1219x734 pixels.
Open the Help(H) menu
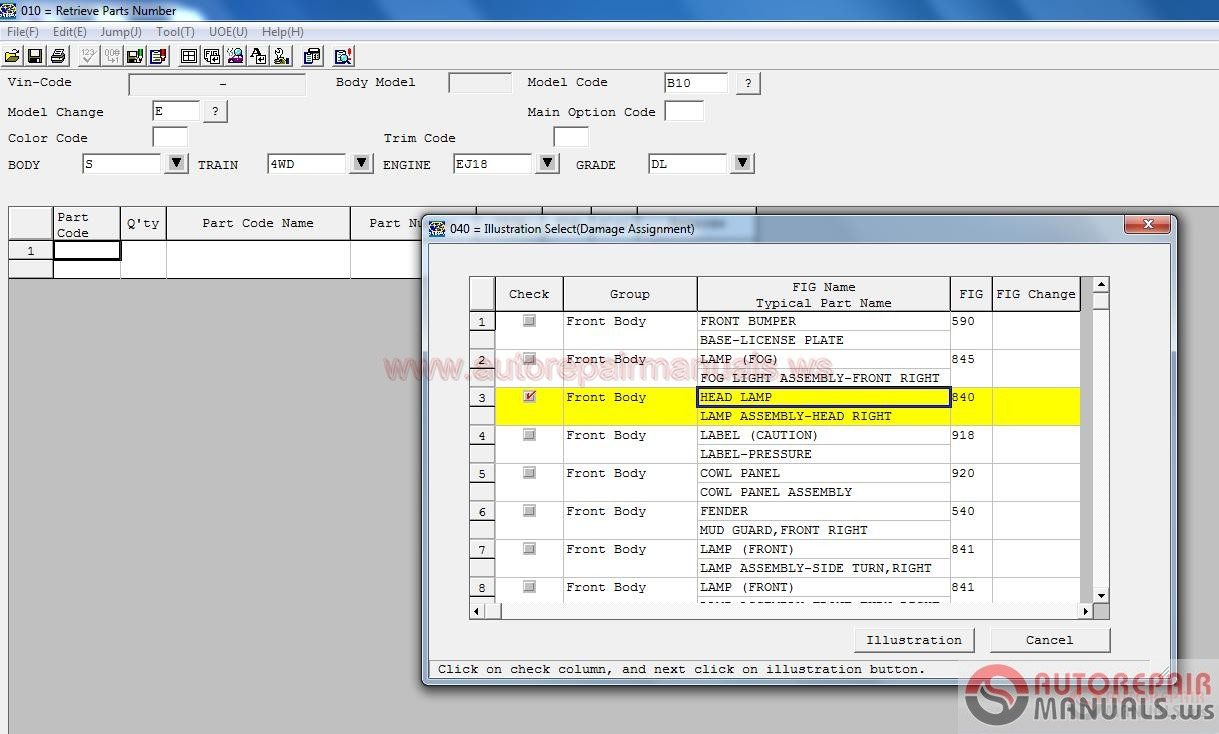point(282,32)
